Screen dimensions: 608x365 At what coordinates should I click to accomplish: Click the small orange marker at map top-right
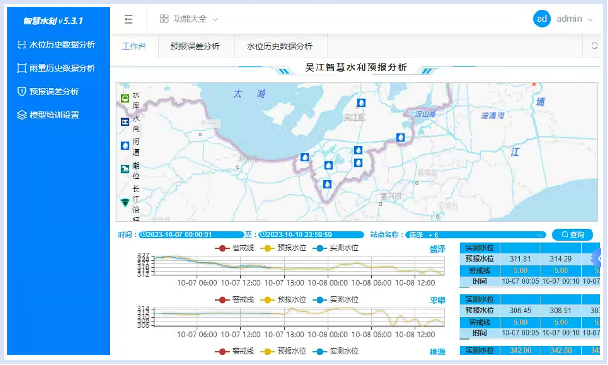pos(534,84)
